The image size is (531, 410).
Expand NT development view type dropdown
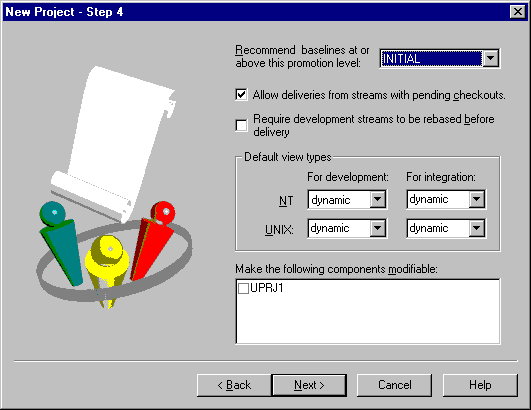click(378, 199)
